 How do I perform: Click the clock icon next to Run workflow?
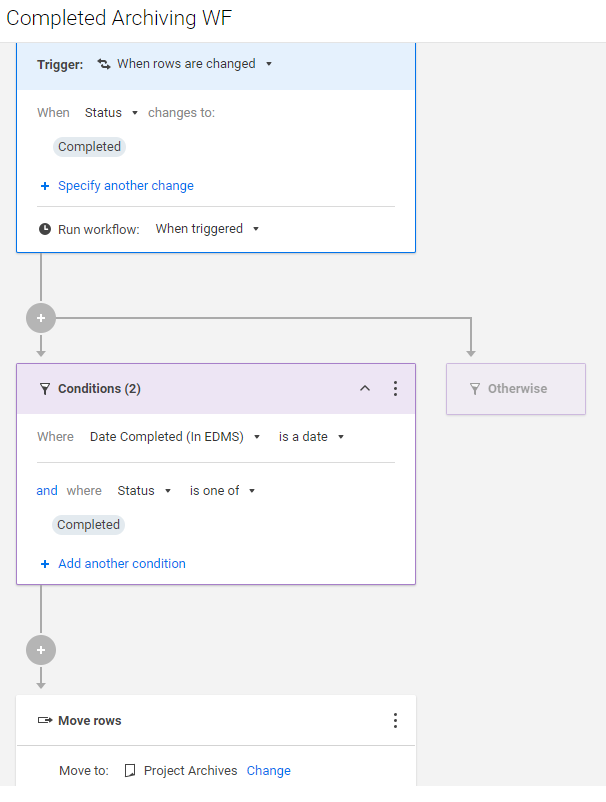coord(45,229)
